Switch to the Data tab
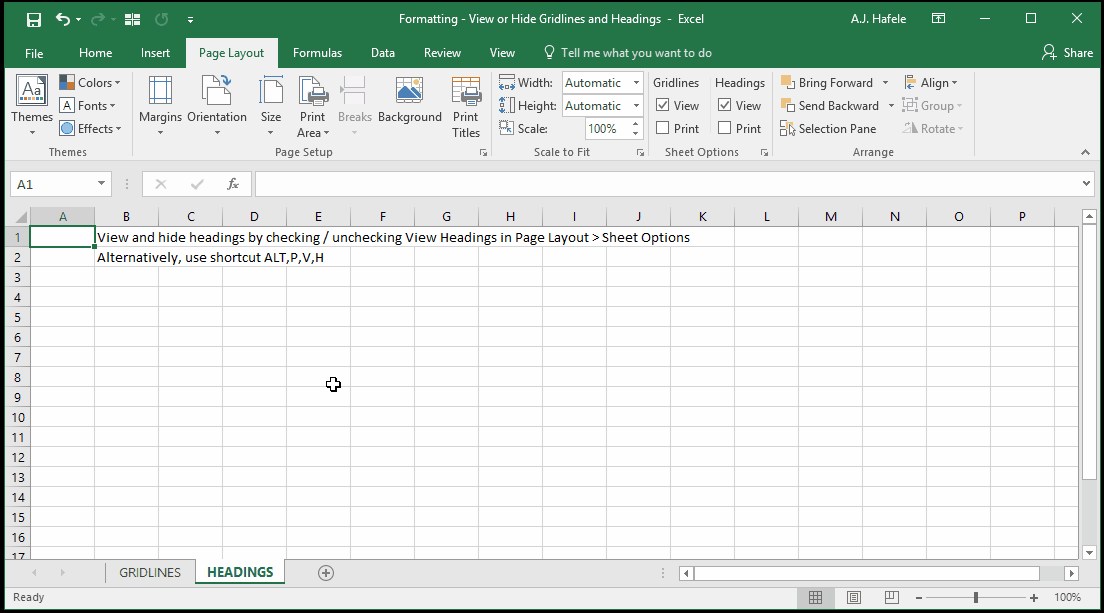 (382, 53)
